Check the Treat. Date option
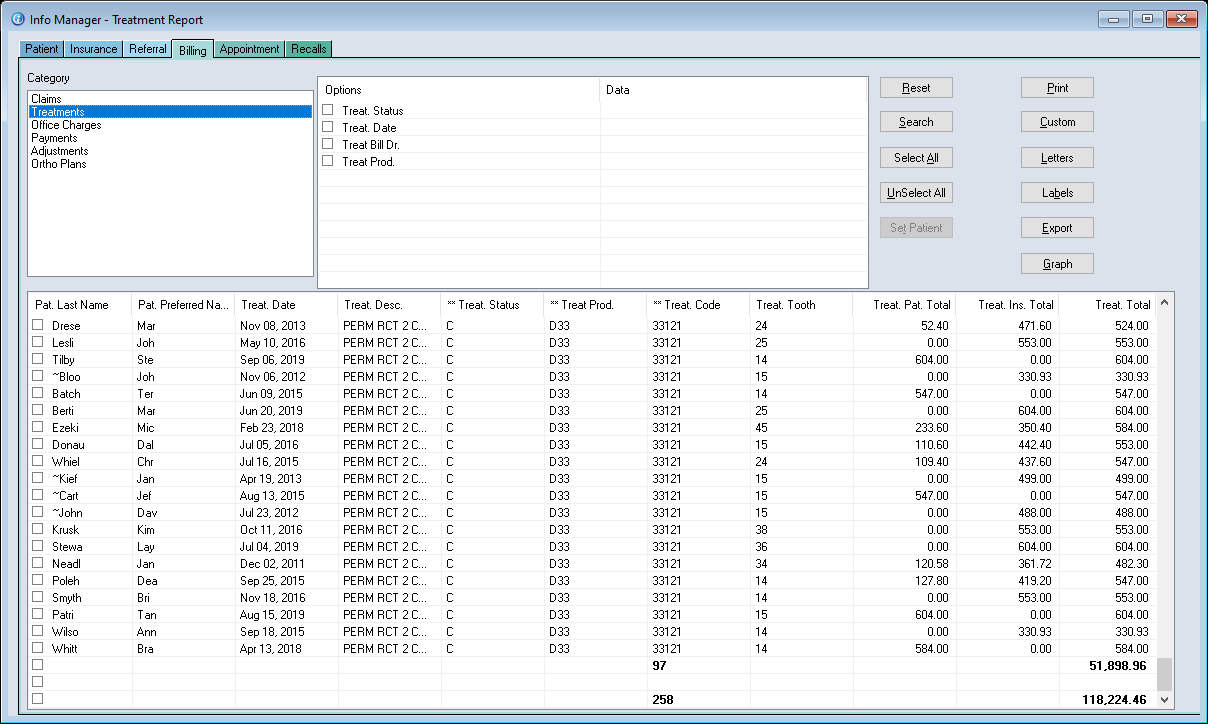This screenshot has width=1208, height=724. click(328, 127)
